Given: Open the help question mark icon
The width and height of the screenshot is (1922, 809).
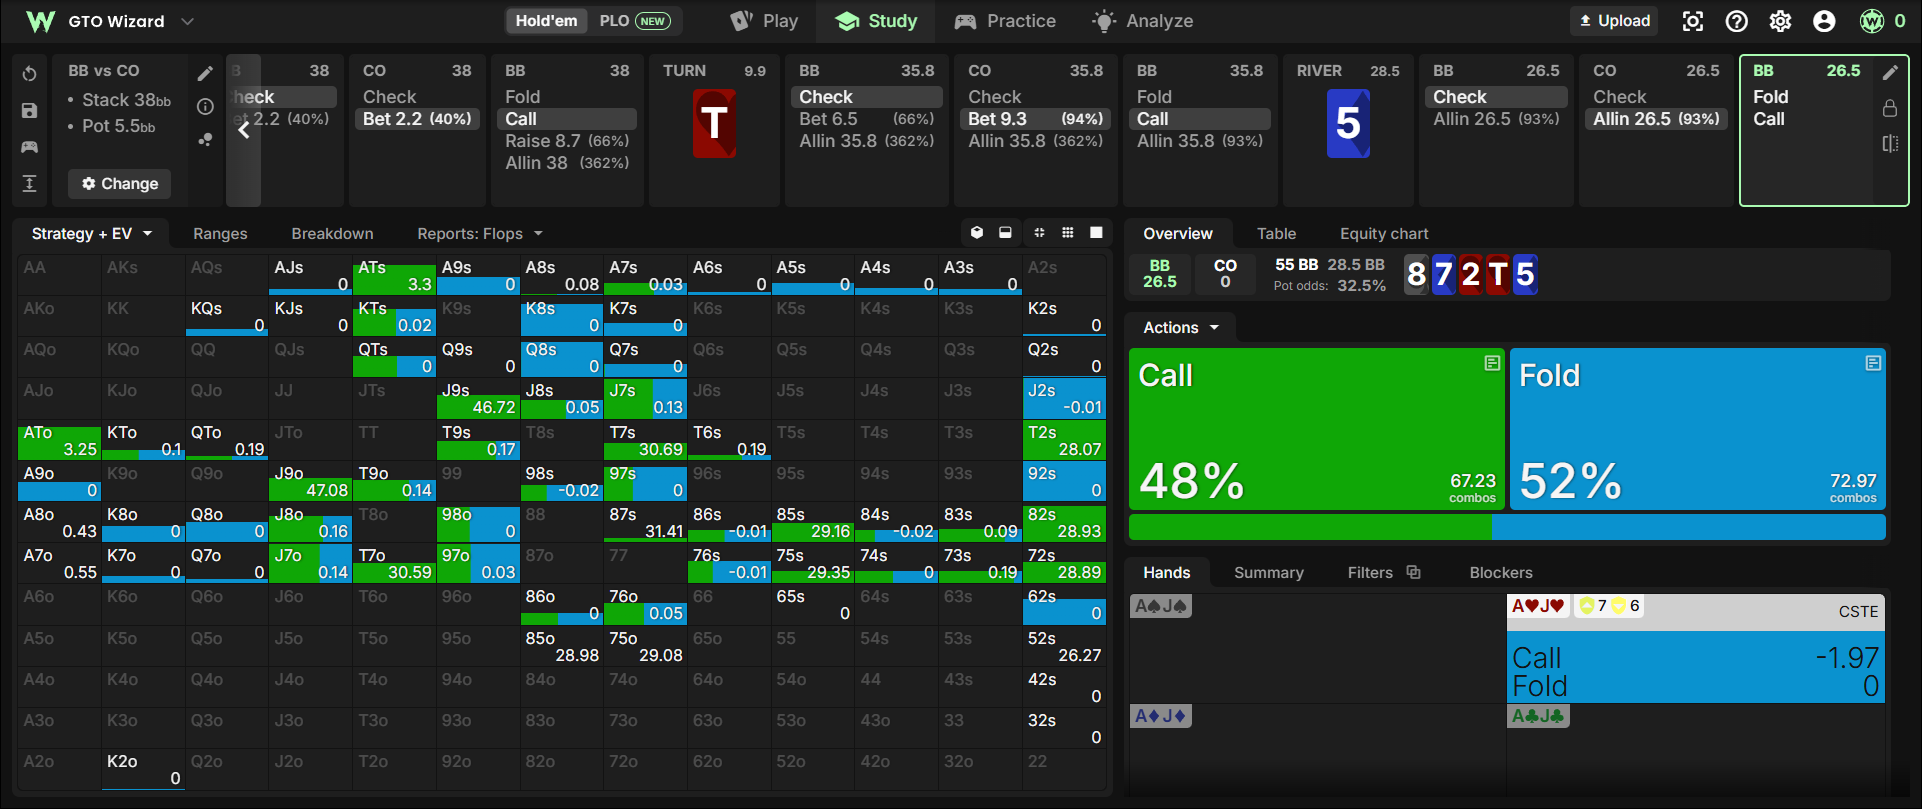Looking at the screenshot, I should click(x=1737, y=21).
